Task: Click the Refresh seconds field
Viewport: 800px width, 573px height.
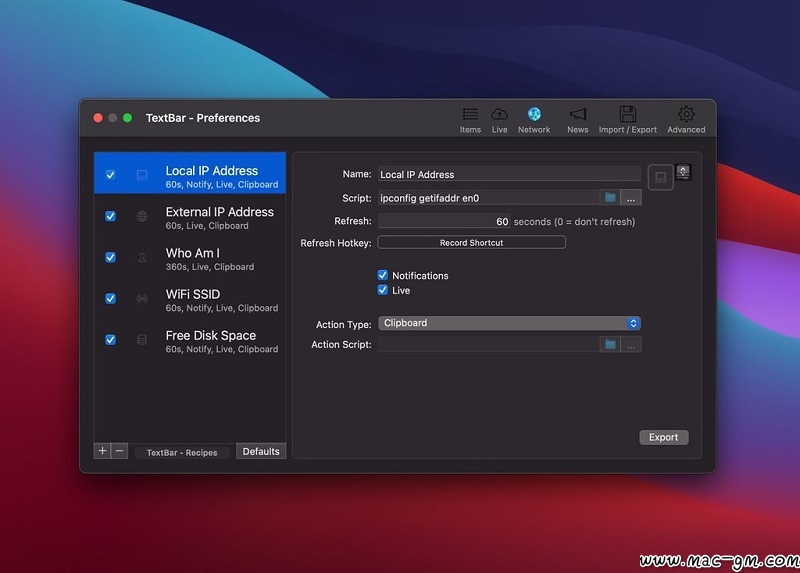Action: pos(444,221)
